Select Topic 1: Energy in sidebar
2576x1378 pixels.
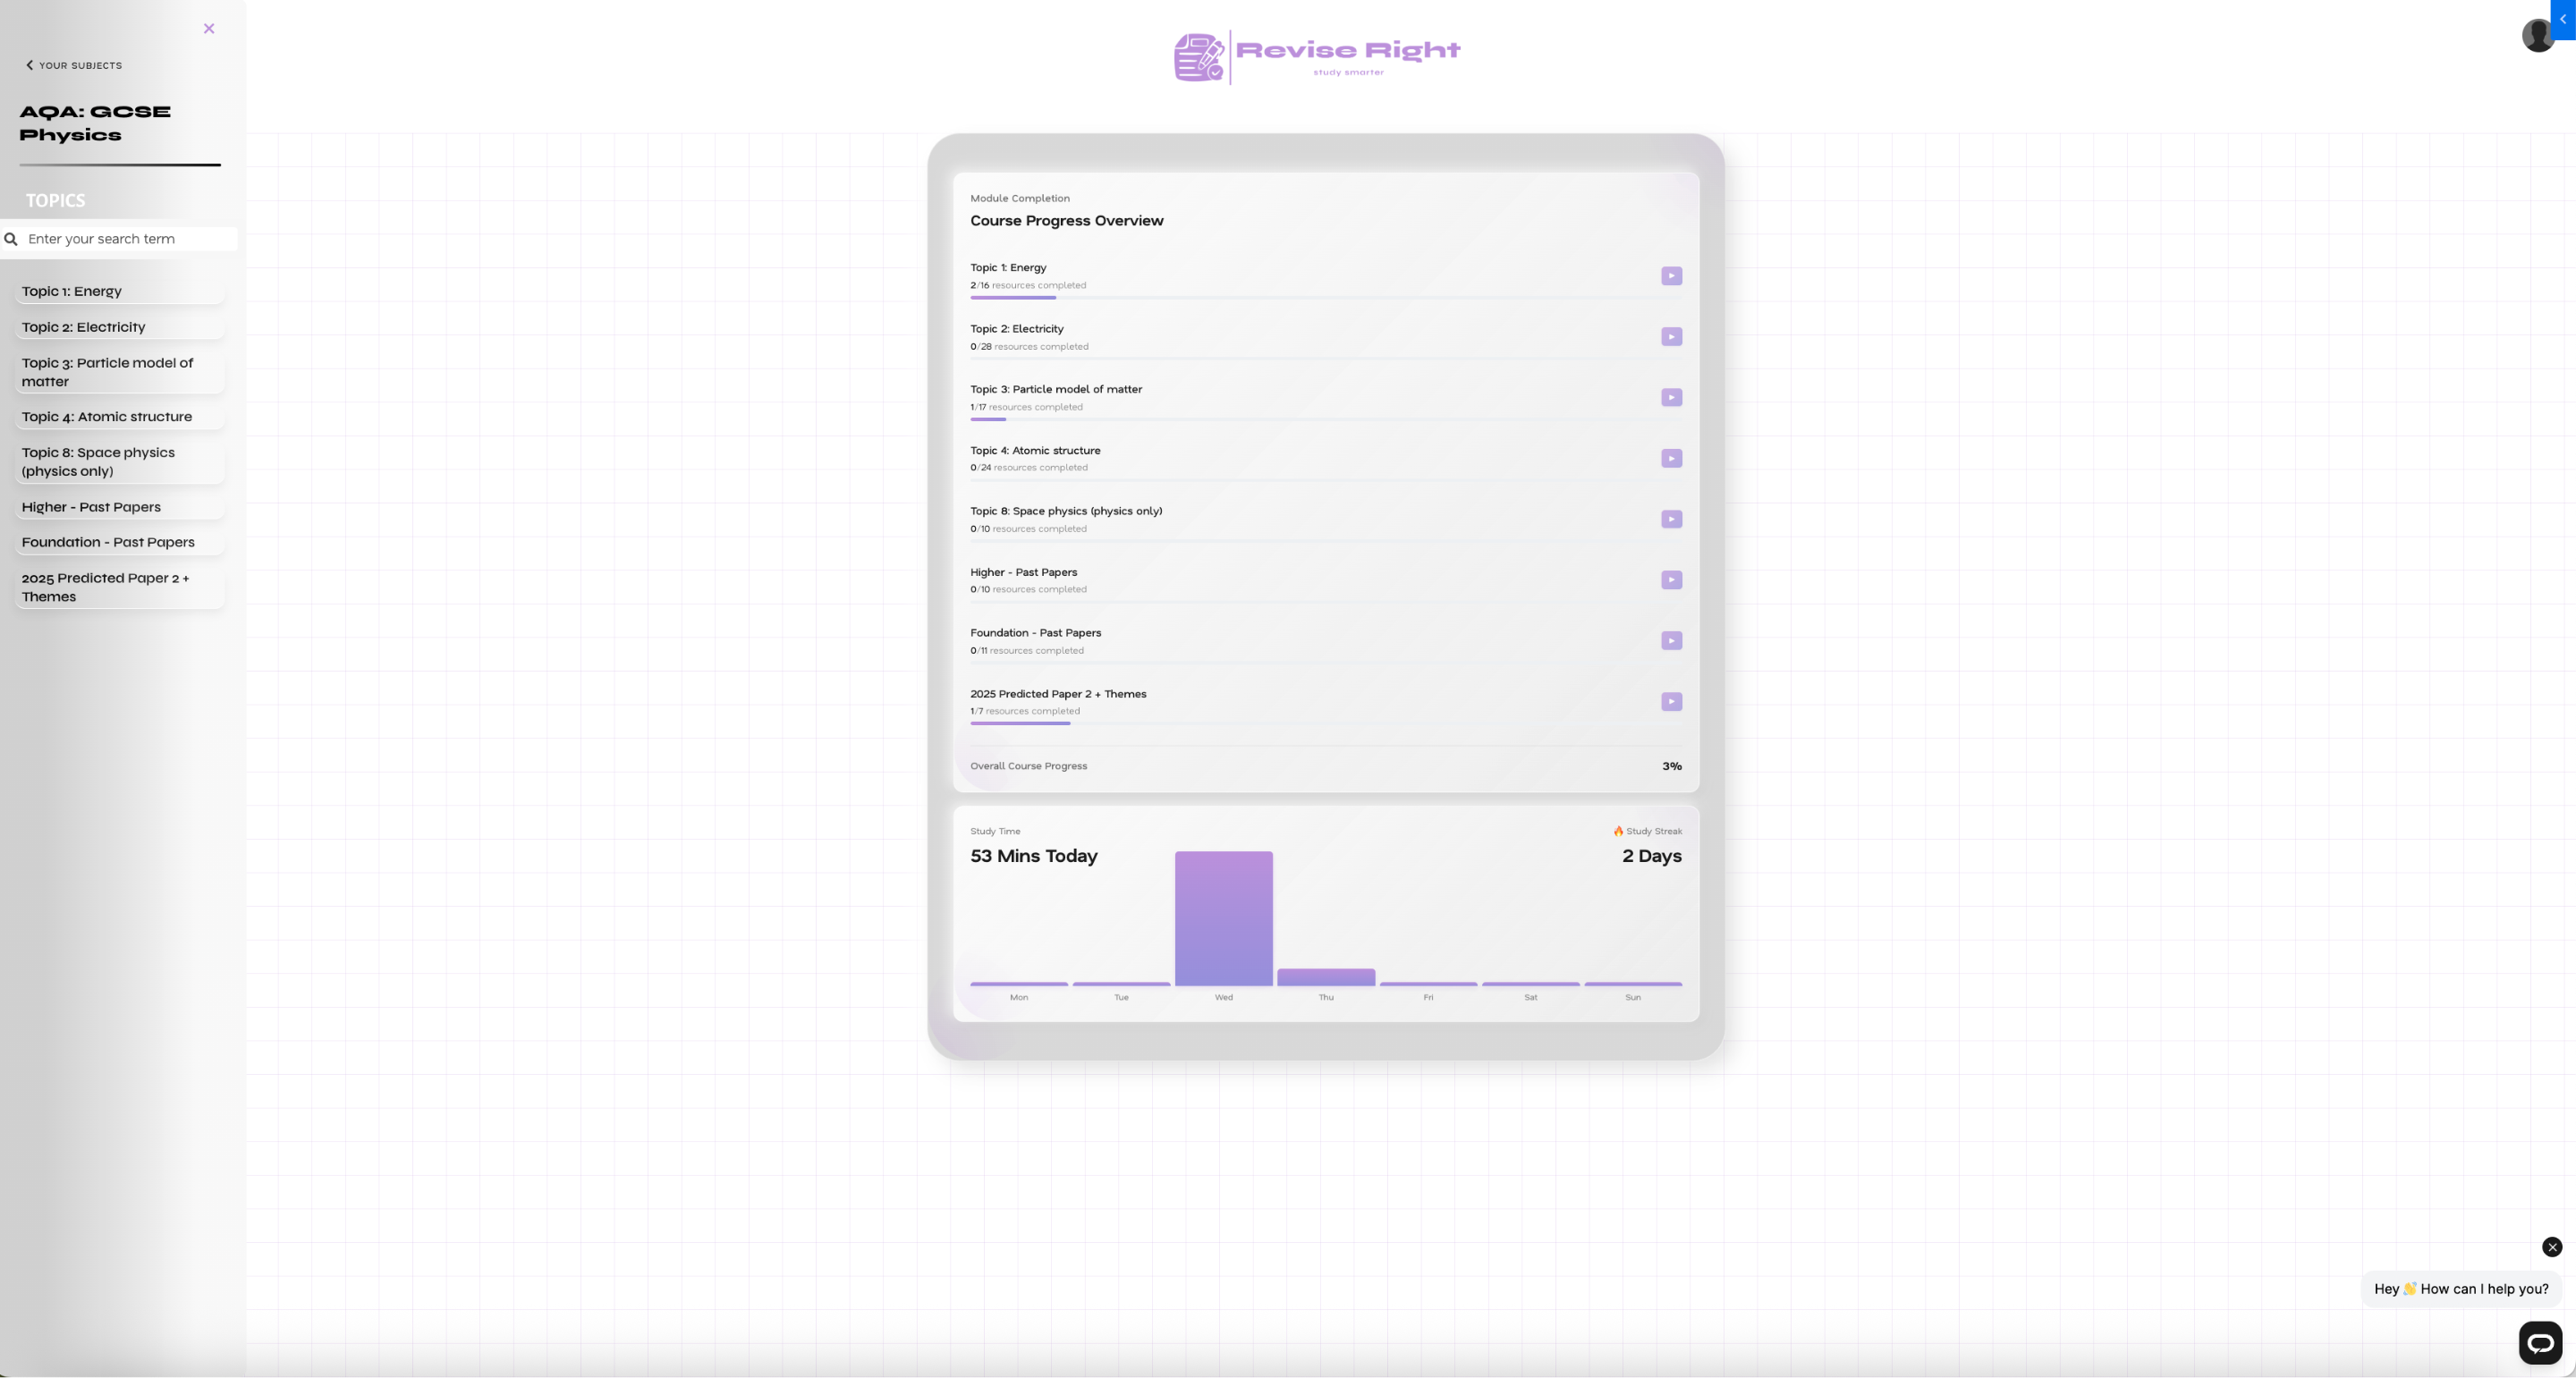tap(72, 291)
